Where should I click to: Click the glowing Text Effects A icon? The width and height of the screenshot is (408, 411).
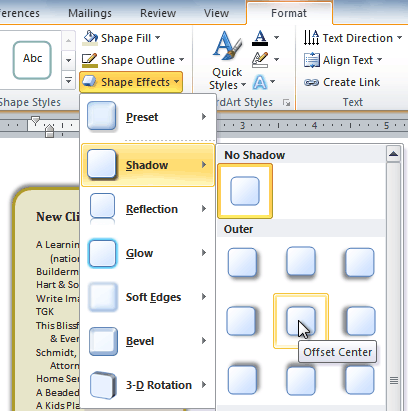click(x=260, y=82)
